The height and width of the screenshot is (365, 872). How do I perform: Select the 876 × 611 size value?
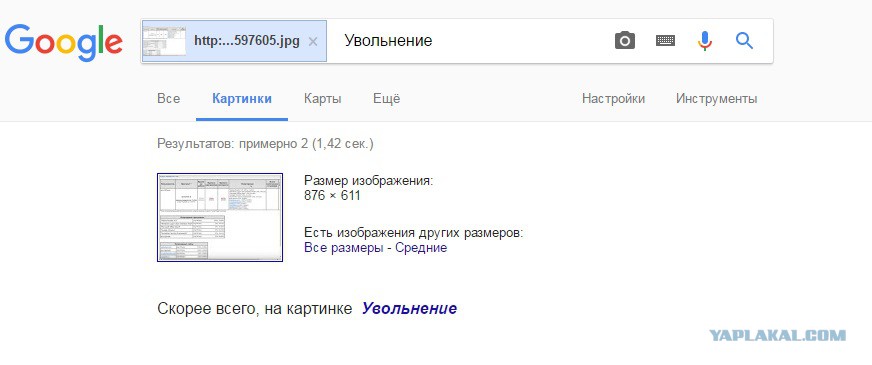[333, 196]
